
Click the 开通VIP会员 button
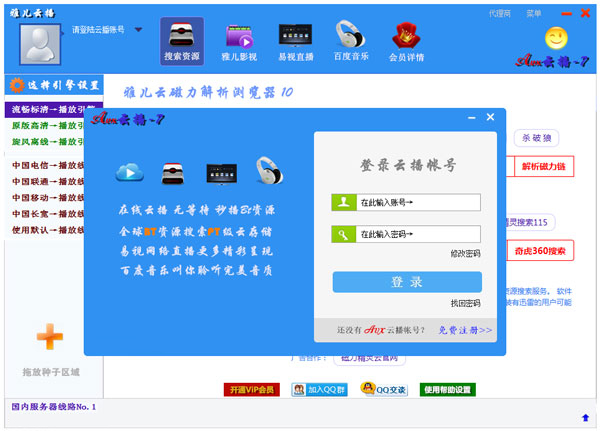click(x=251, y=389)
